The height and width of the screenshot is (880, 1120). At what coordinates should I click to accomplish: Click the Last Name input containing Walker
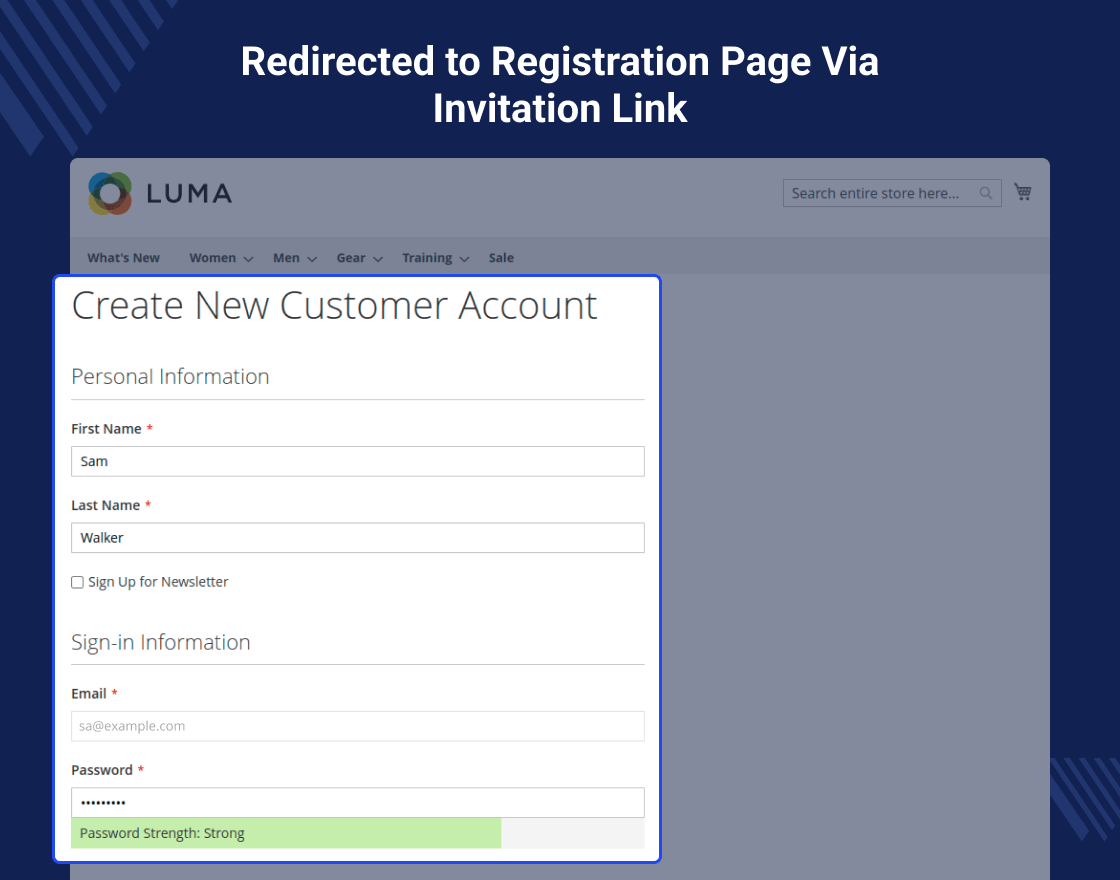click(357, 537)
